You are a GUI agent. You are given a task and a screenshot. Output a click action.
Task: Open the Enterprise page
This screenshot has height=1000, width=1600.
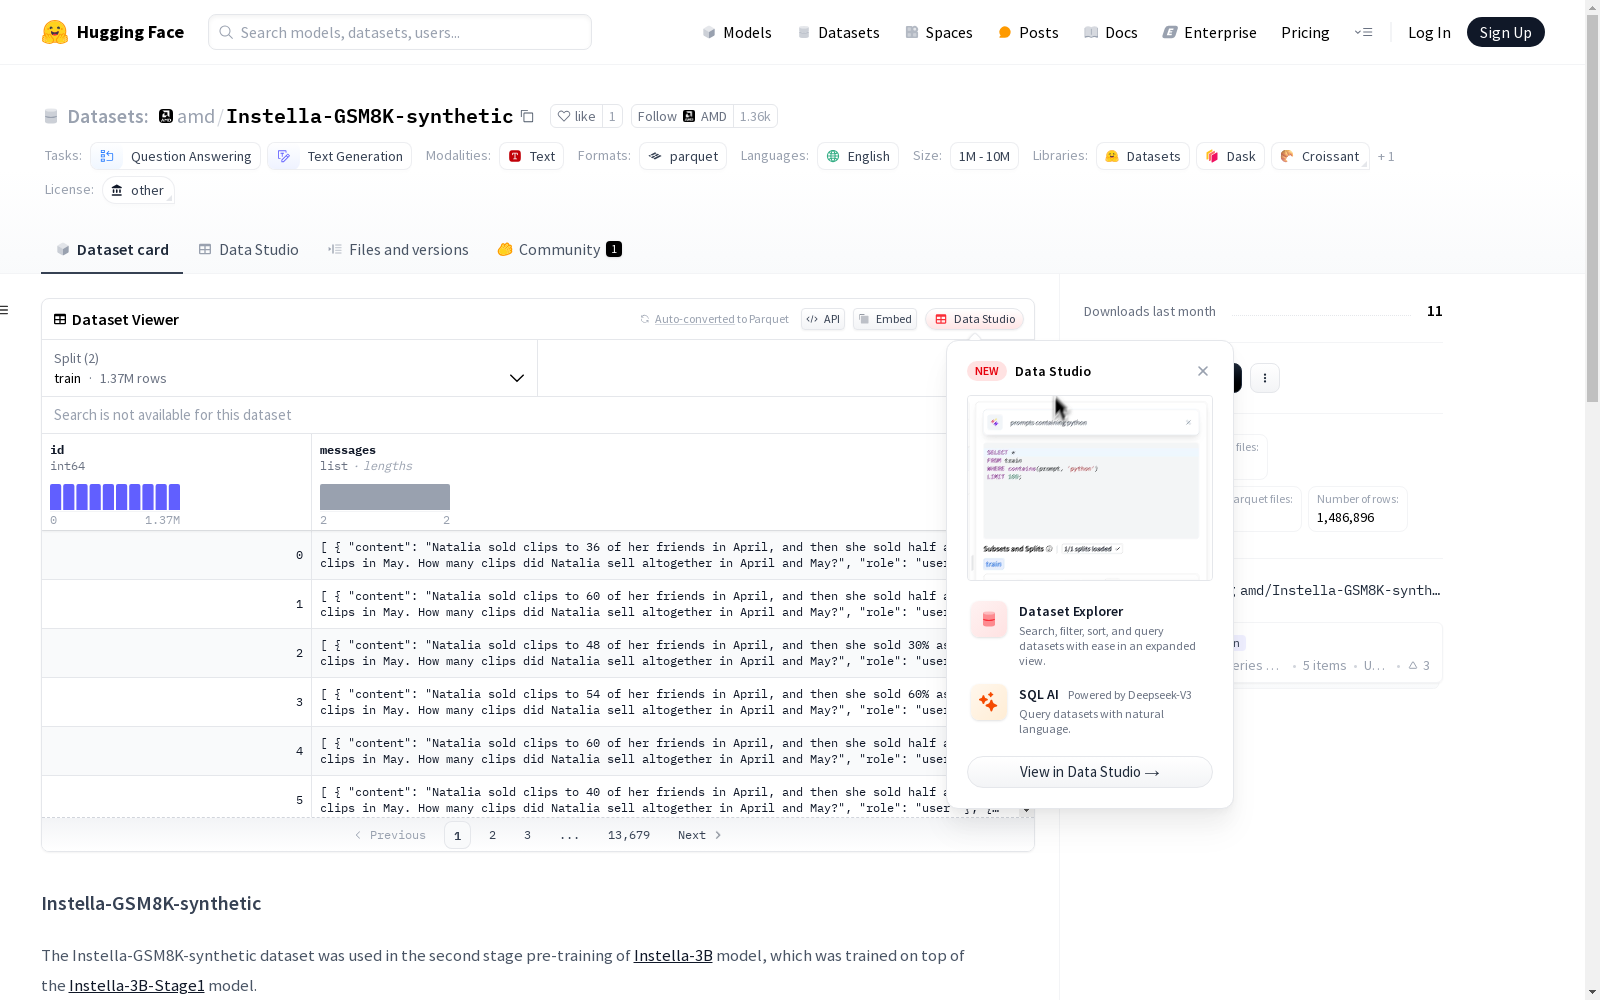[x=1209, y=32]
